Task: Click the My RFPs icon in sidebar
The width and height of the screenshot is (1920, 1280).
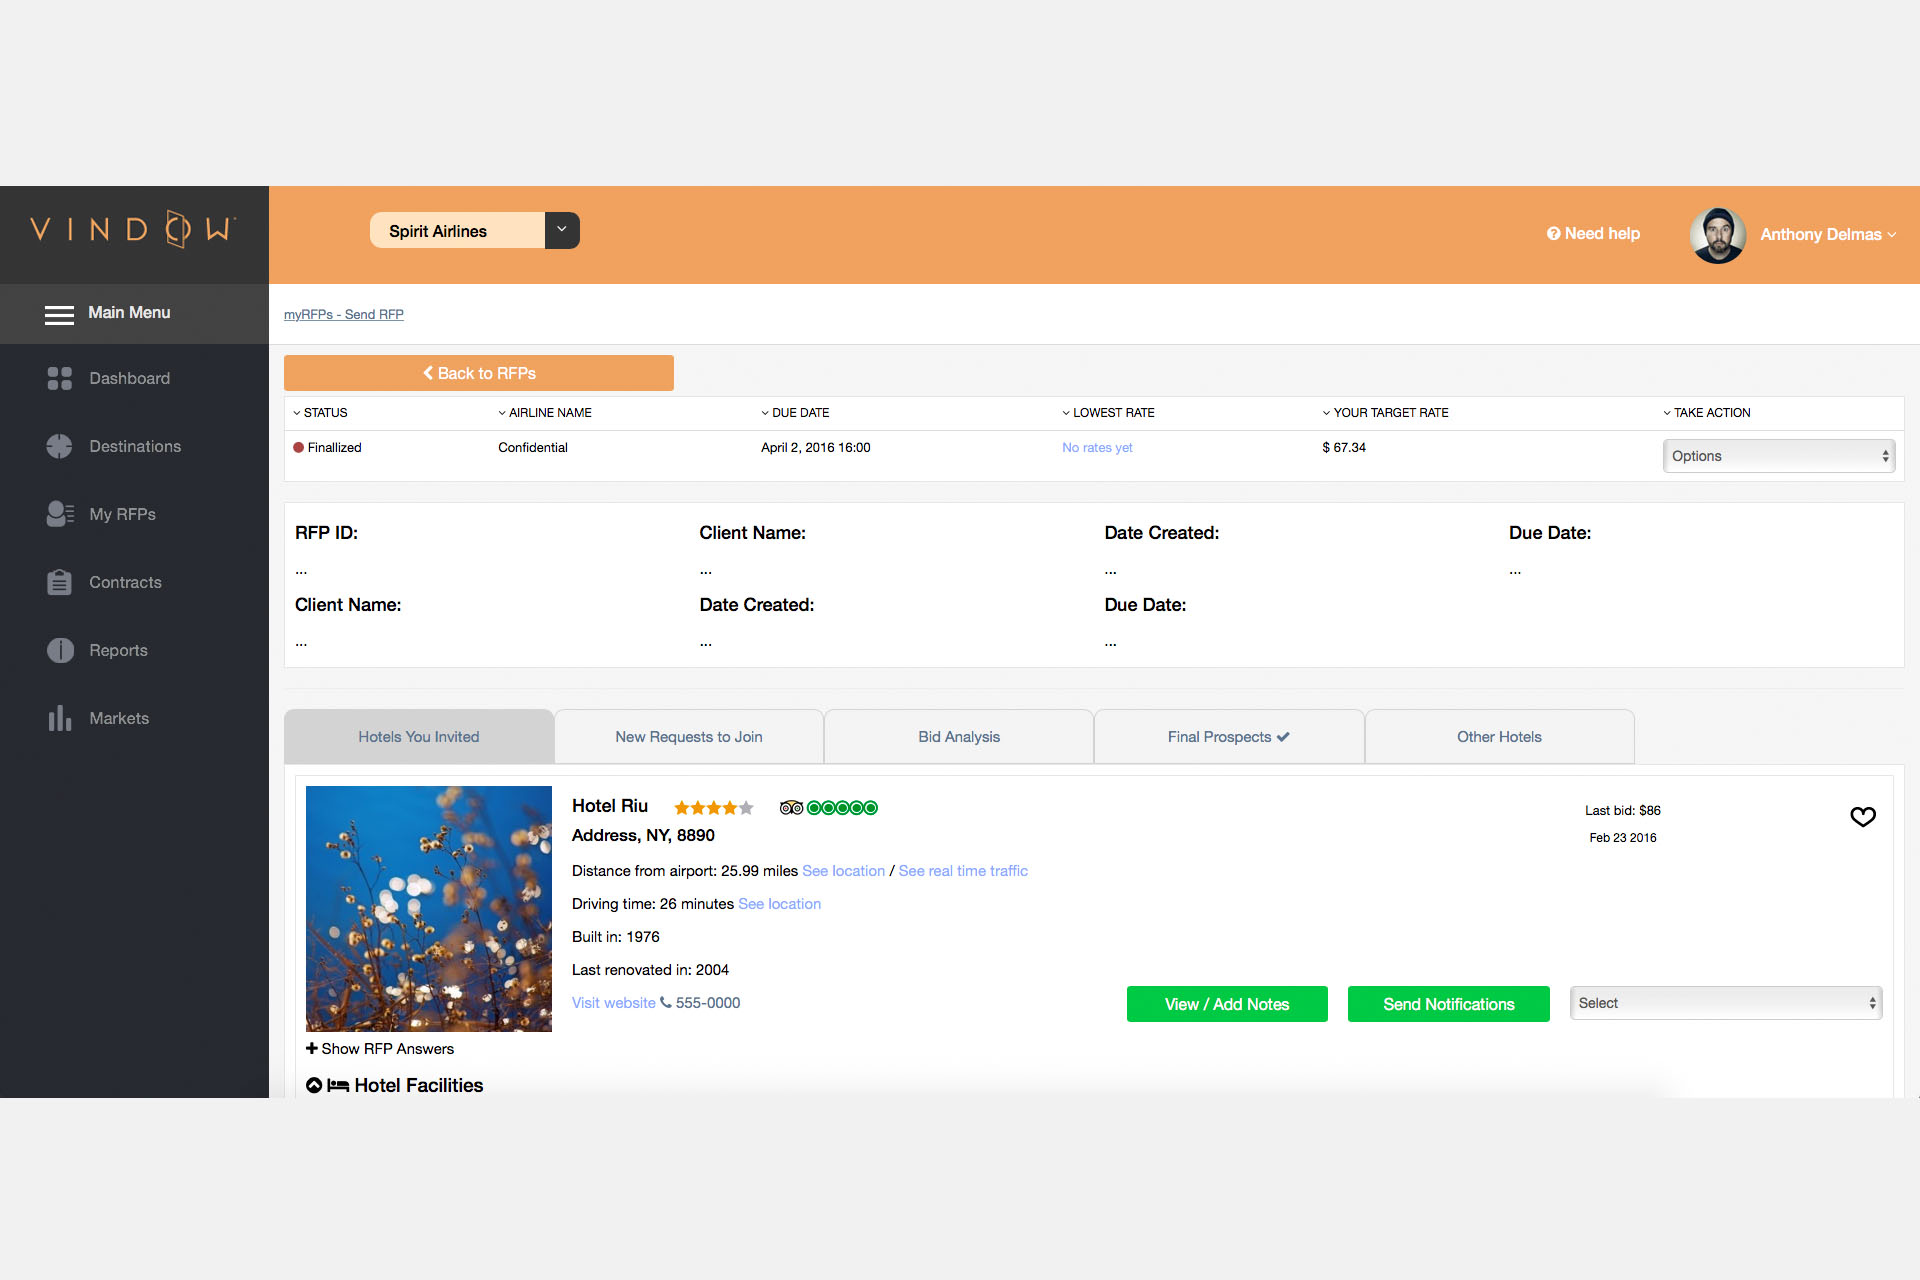Action: [x=59, y=513]
